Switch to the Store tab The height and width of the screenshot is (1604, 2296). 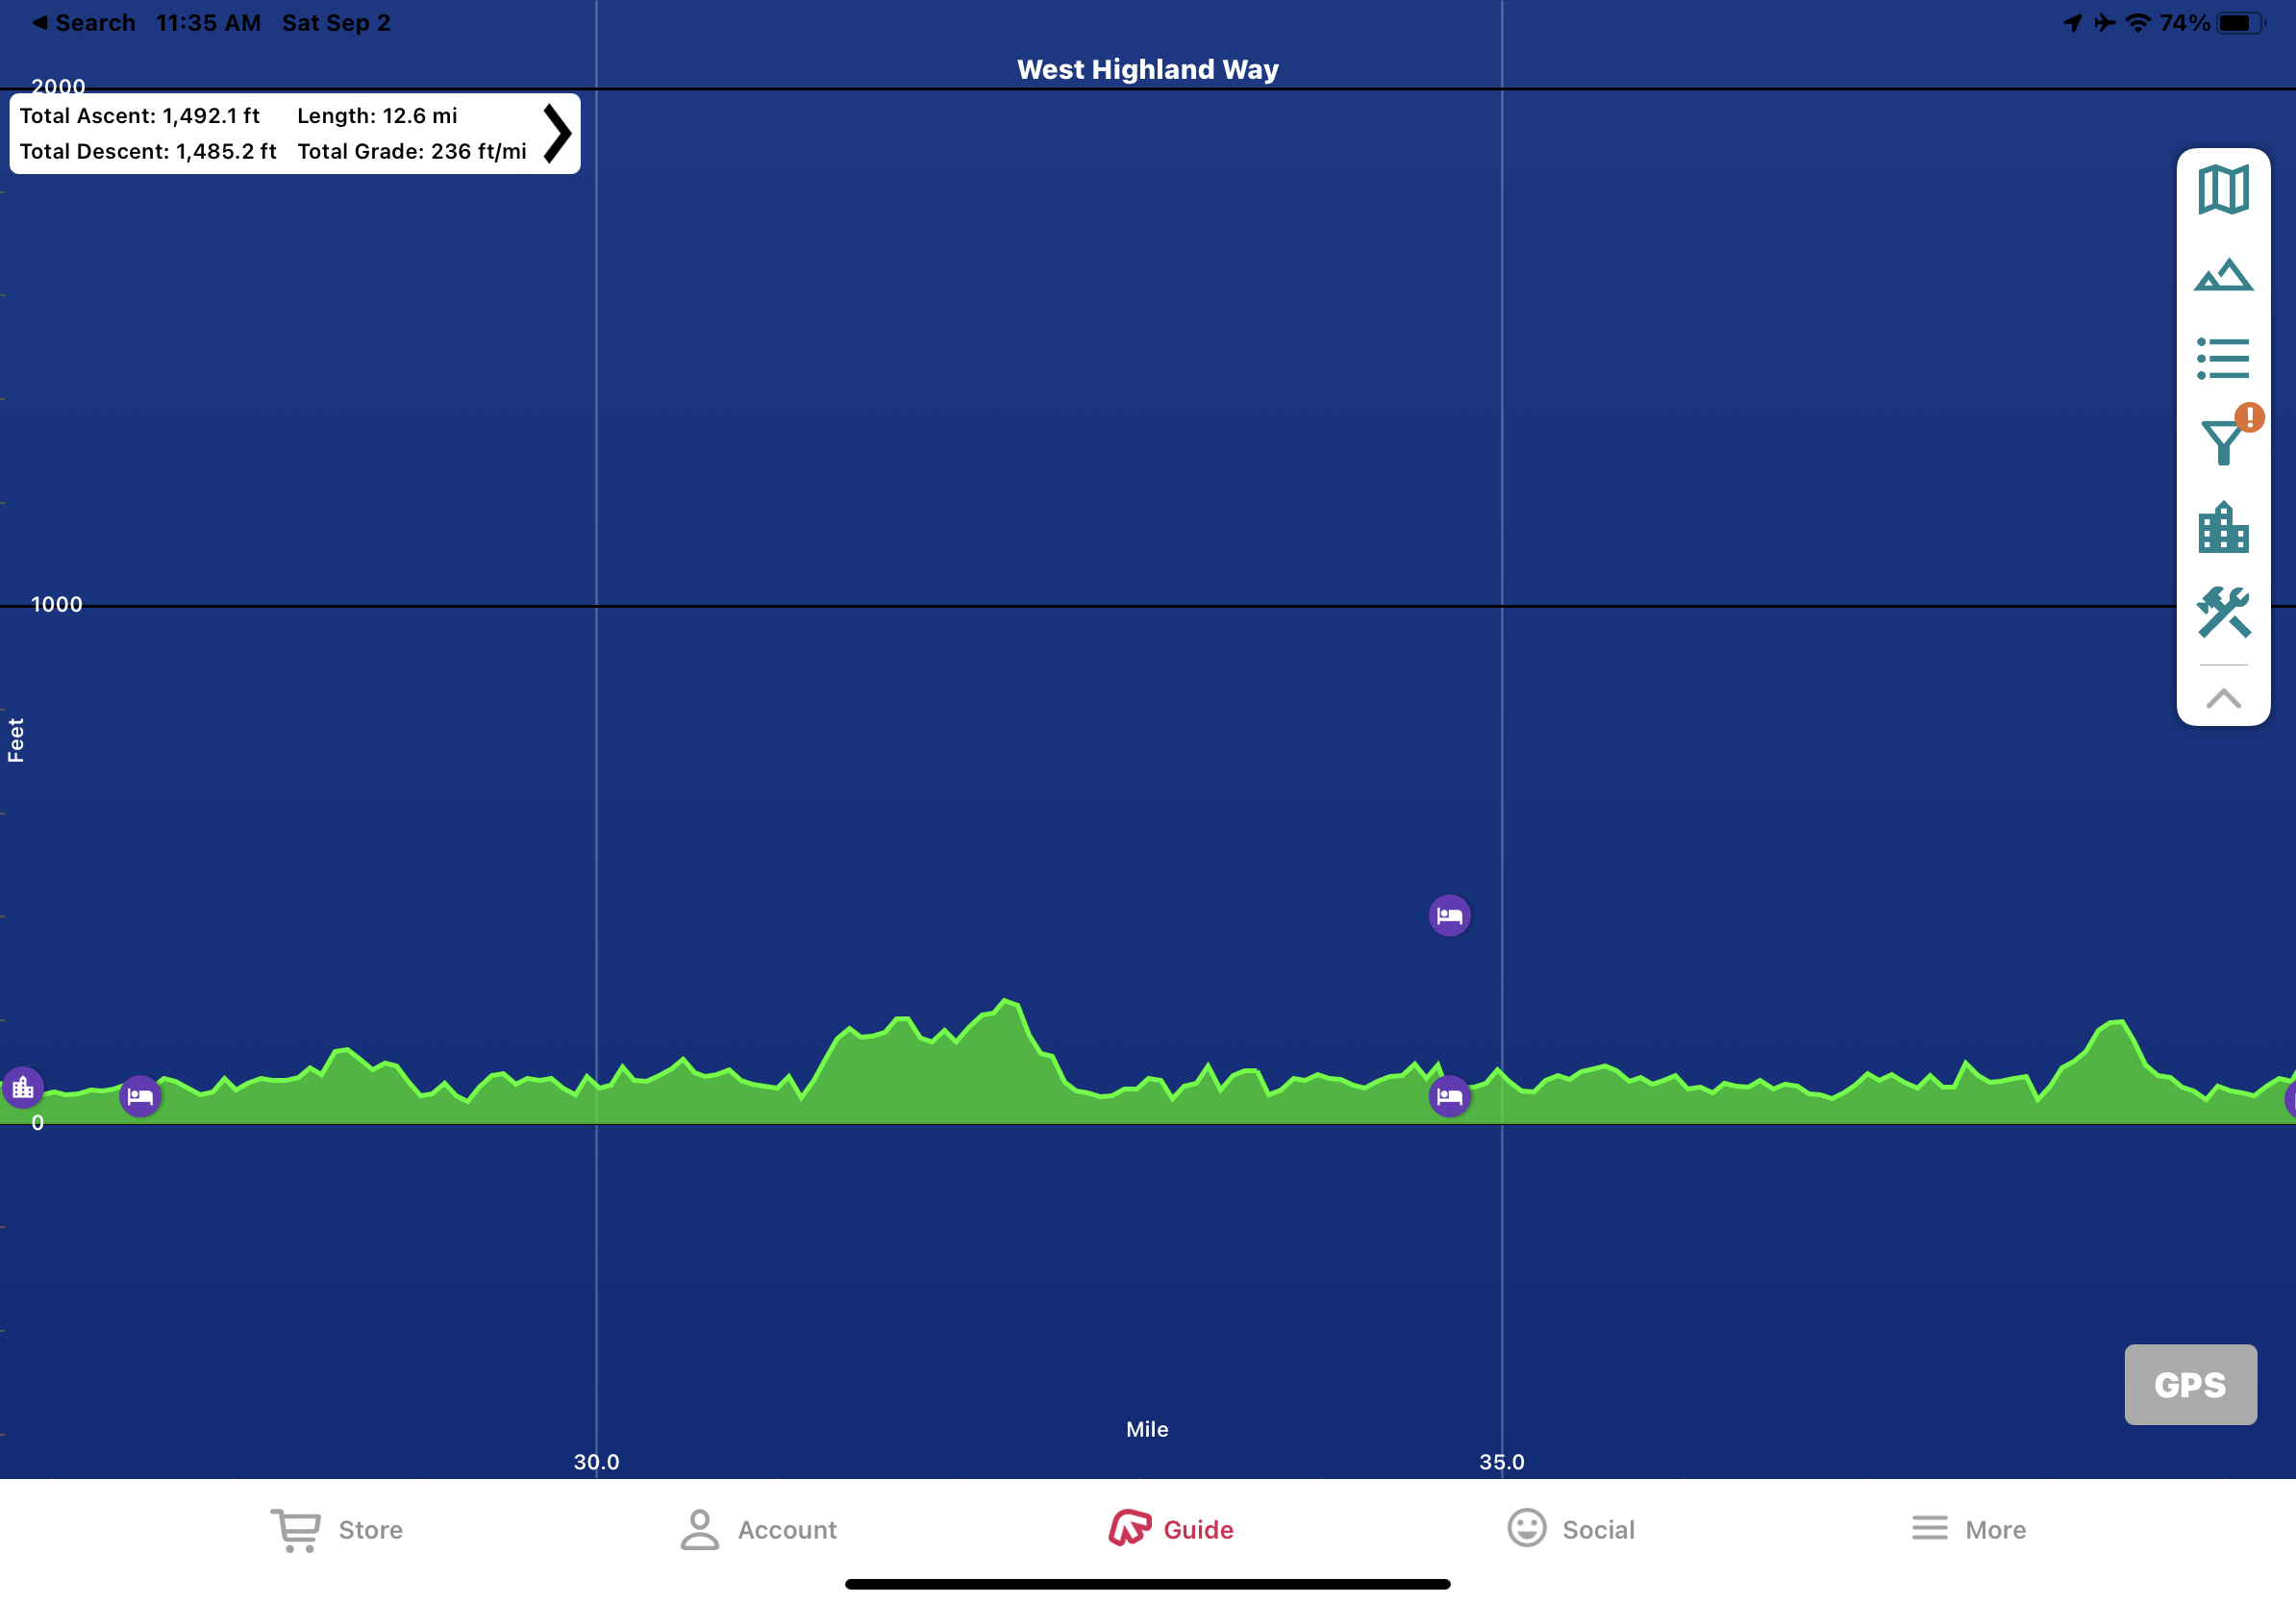coord(337,1529)
